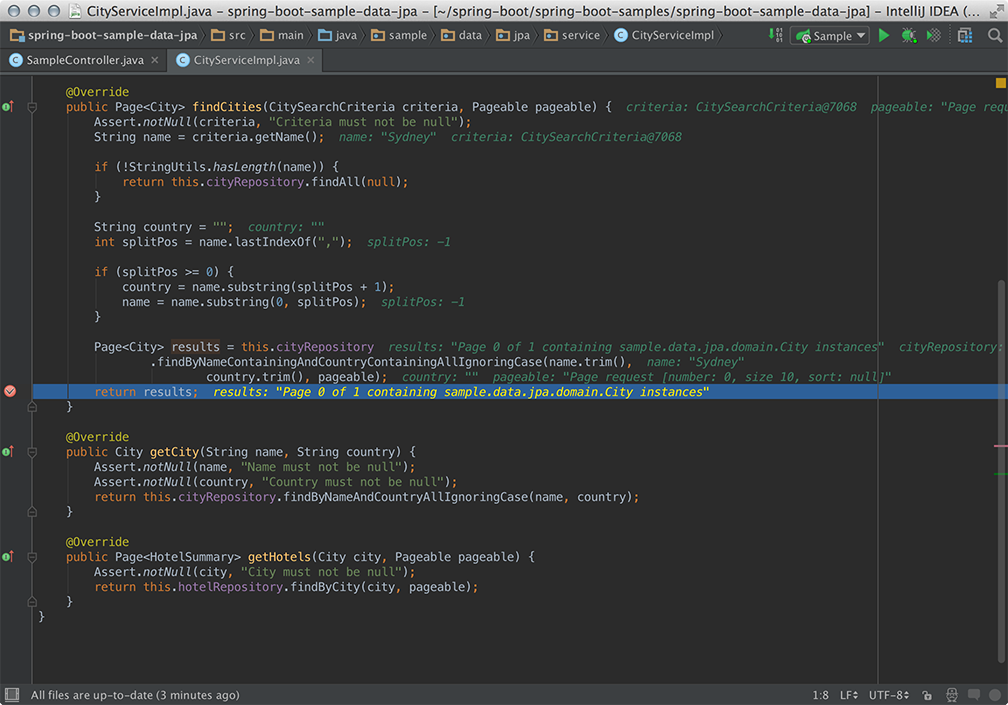Open Search Everywhere magnifier icon
Viewport: 1008px width, 705px height.
(994, 36)
